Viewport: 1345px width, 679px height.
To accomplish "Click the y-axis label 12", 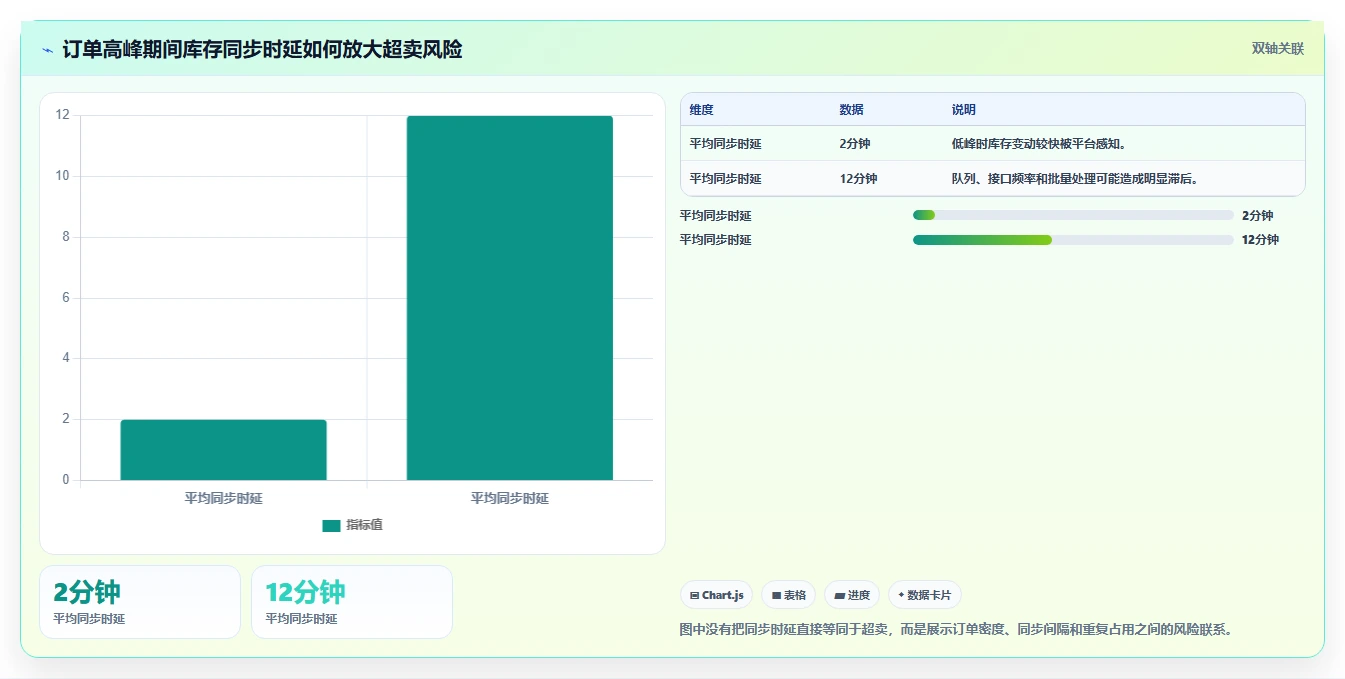I will coord(63,115).
